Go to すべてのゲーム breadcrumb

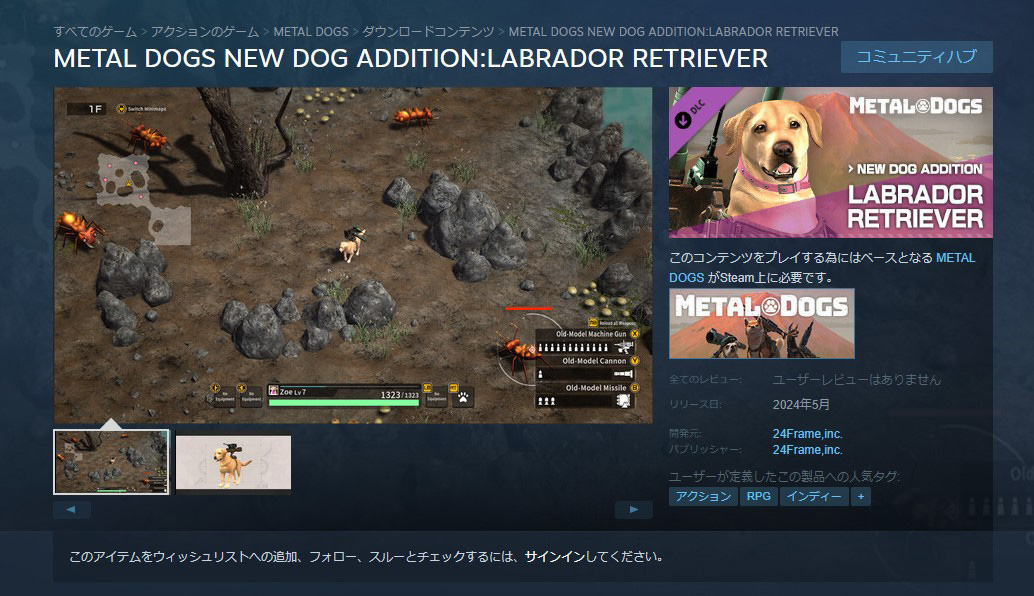pyautogui.click(x=95, y=32)
